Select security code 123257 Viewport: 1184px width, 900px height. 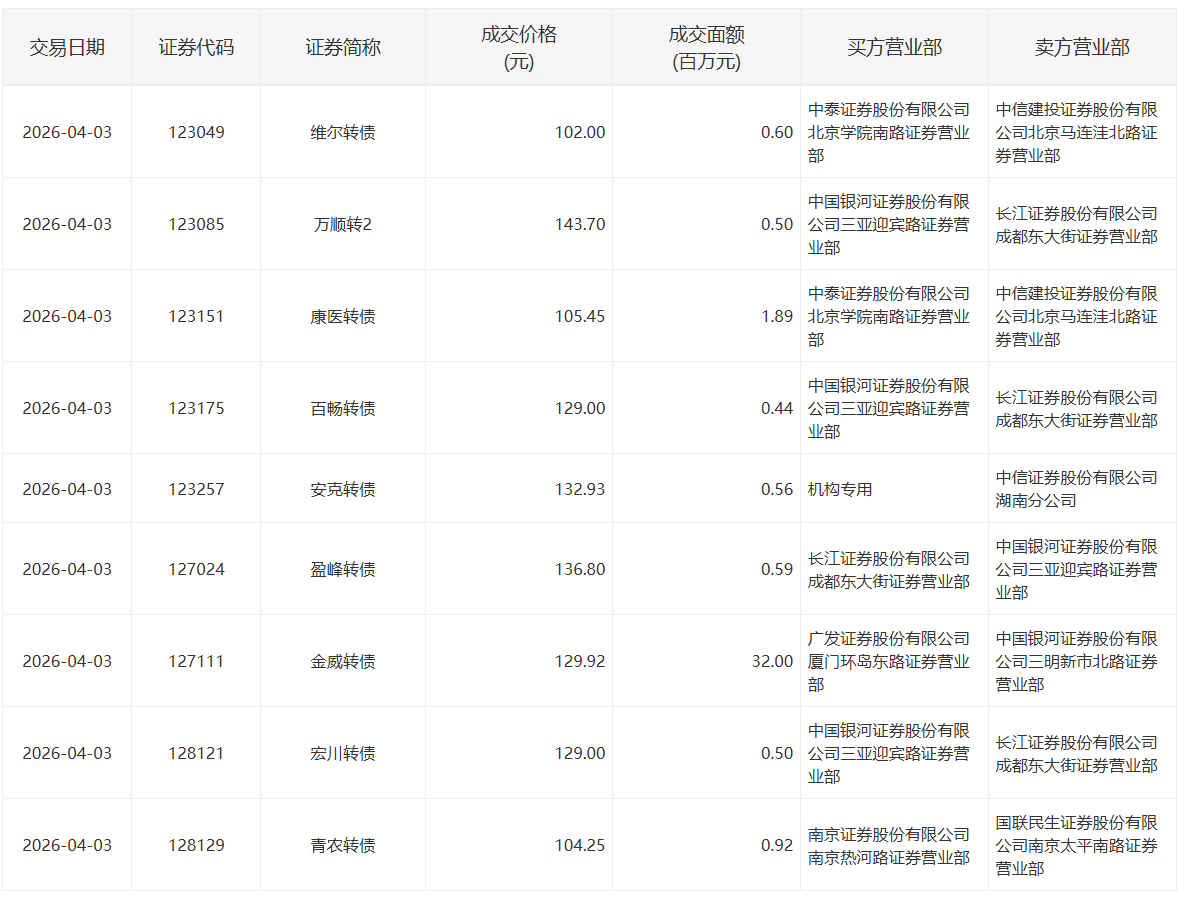pyautogui.click(x=196, y=489)
